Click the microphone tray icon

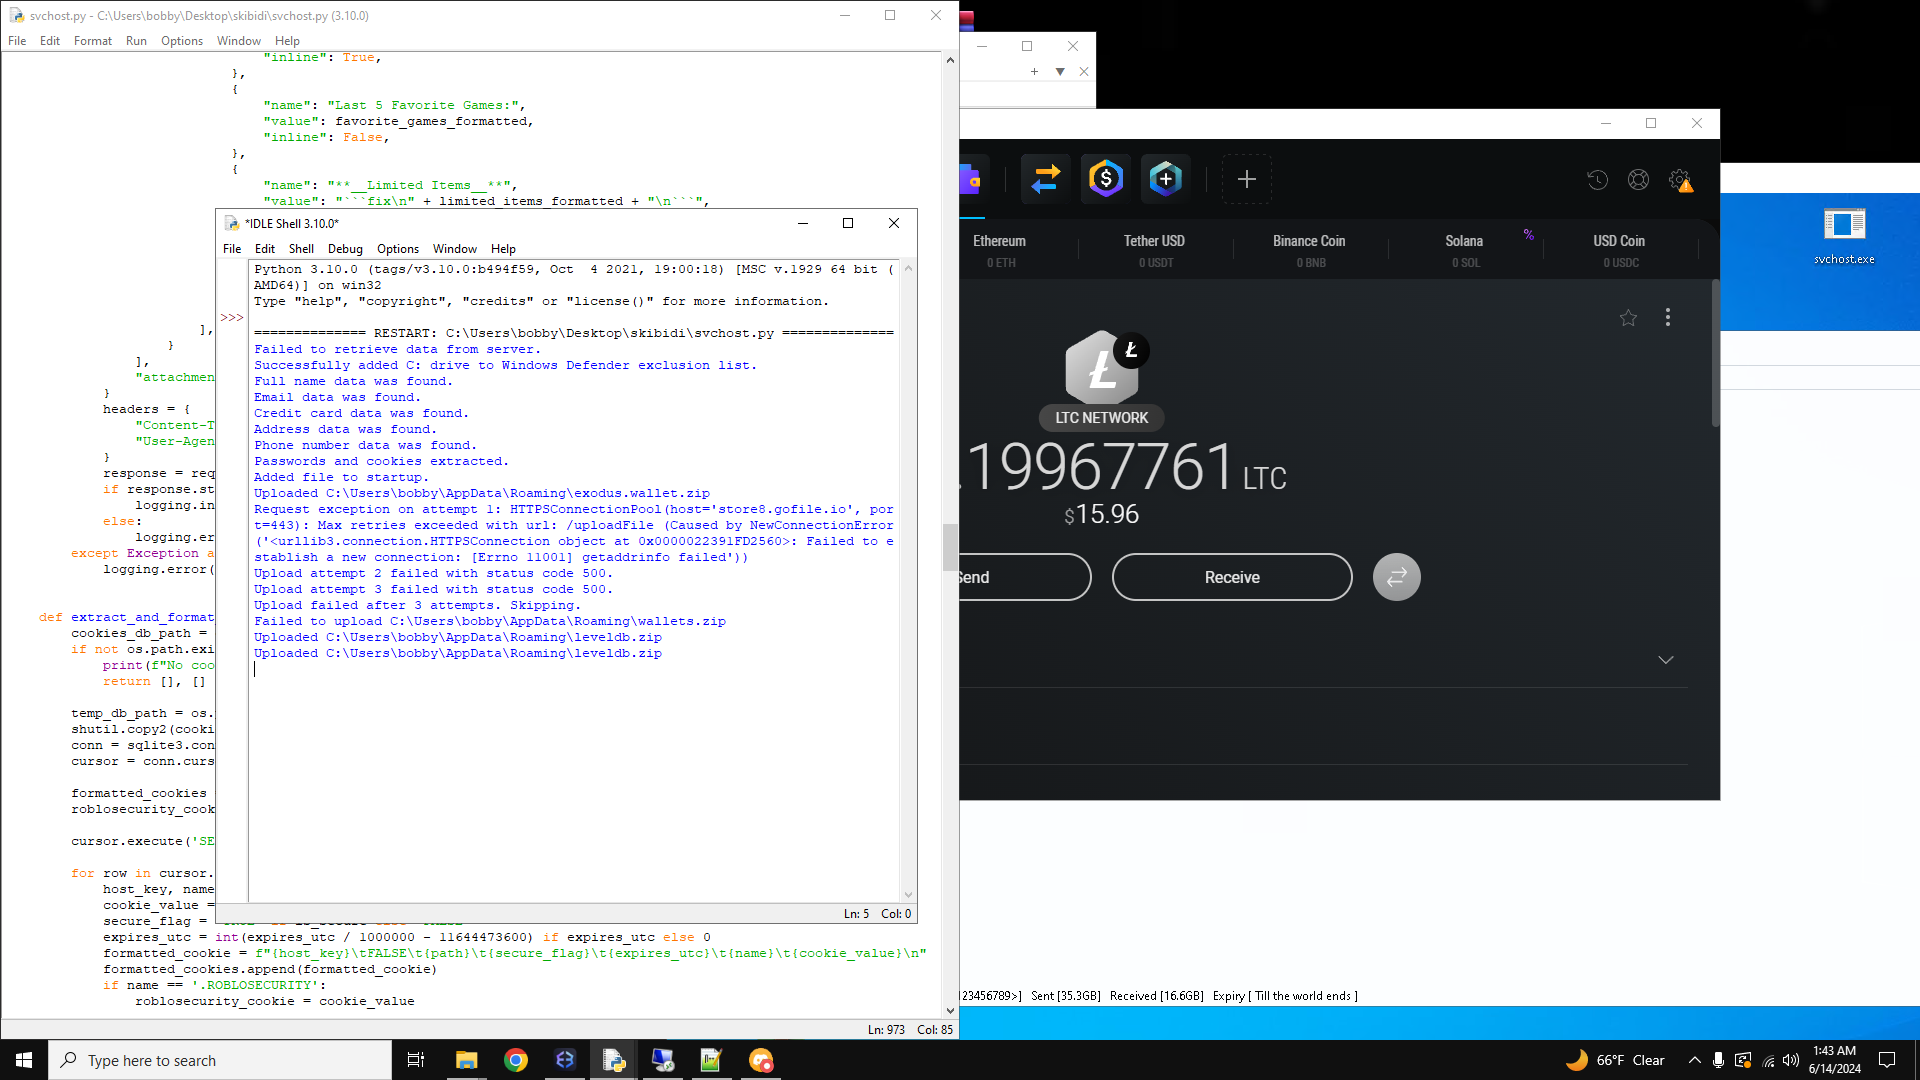click(x=1718, y=1060)
